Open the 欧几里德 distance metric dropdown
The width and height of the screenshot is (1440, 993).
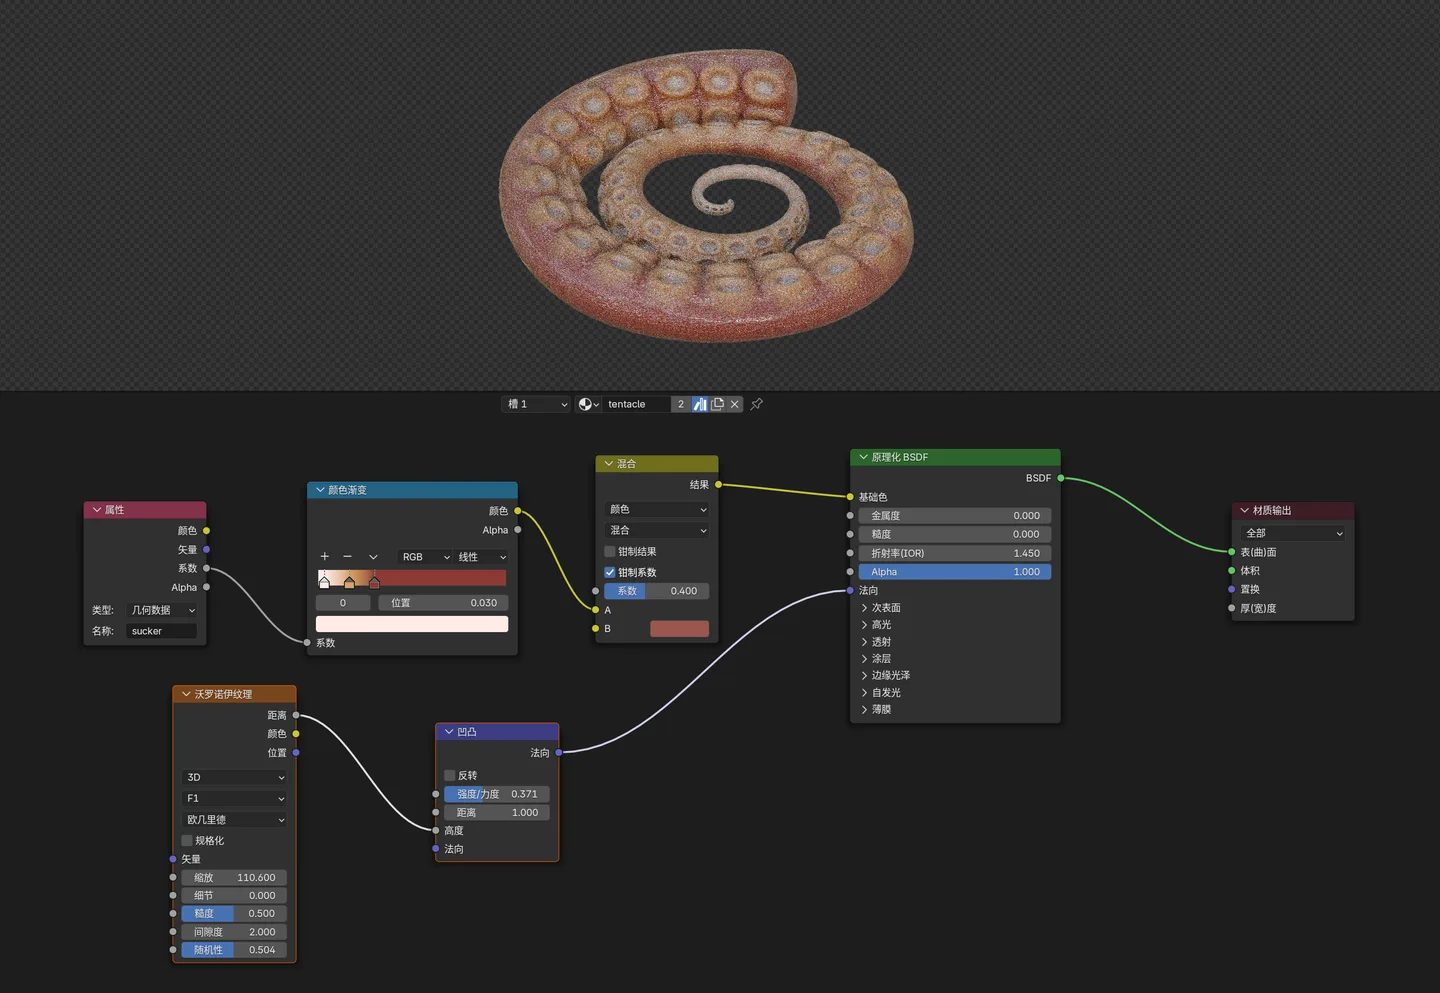235,819
